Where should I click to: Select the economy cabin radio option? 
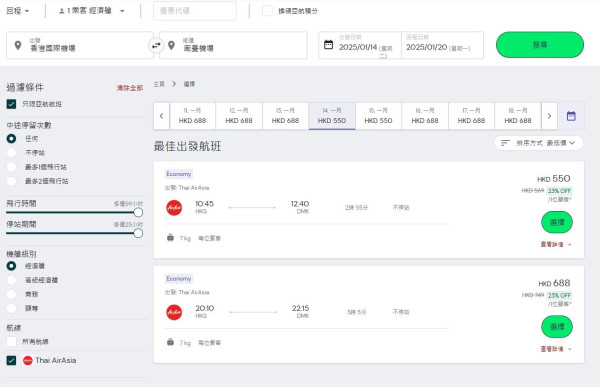tap(11, 266)
